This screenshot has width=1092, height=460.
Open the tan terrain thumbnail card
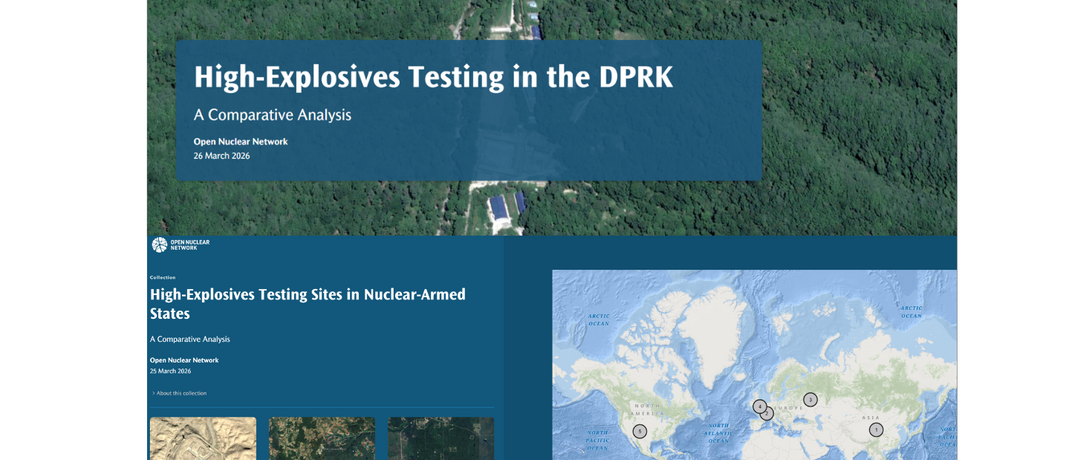(203, 439)
